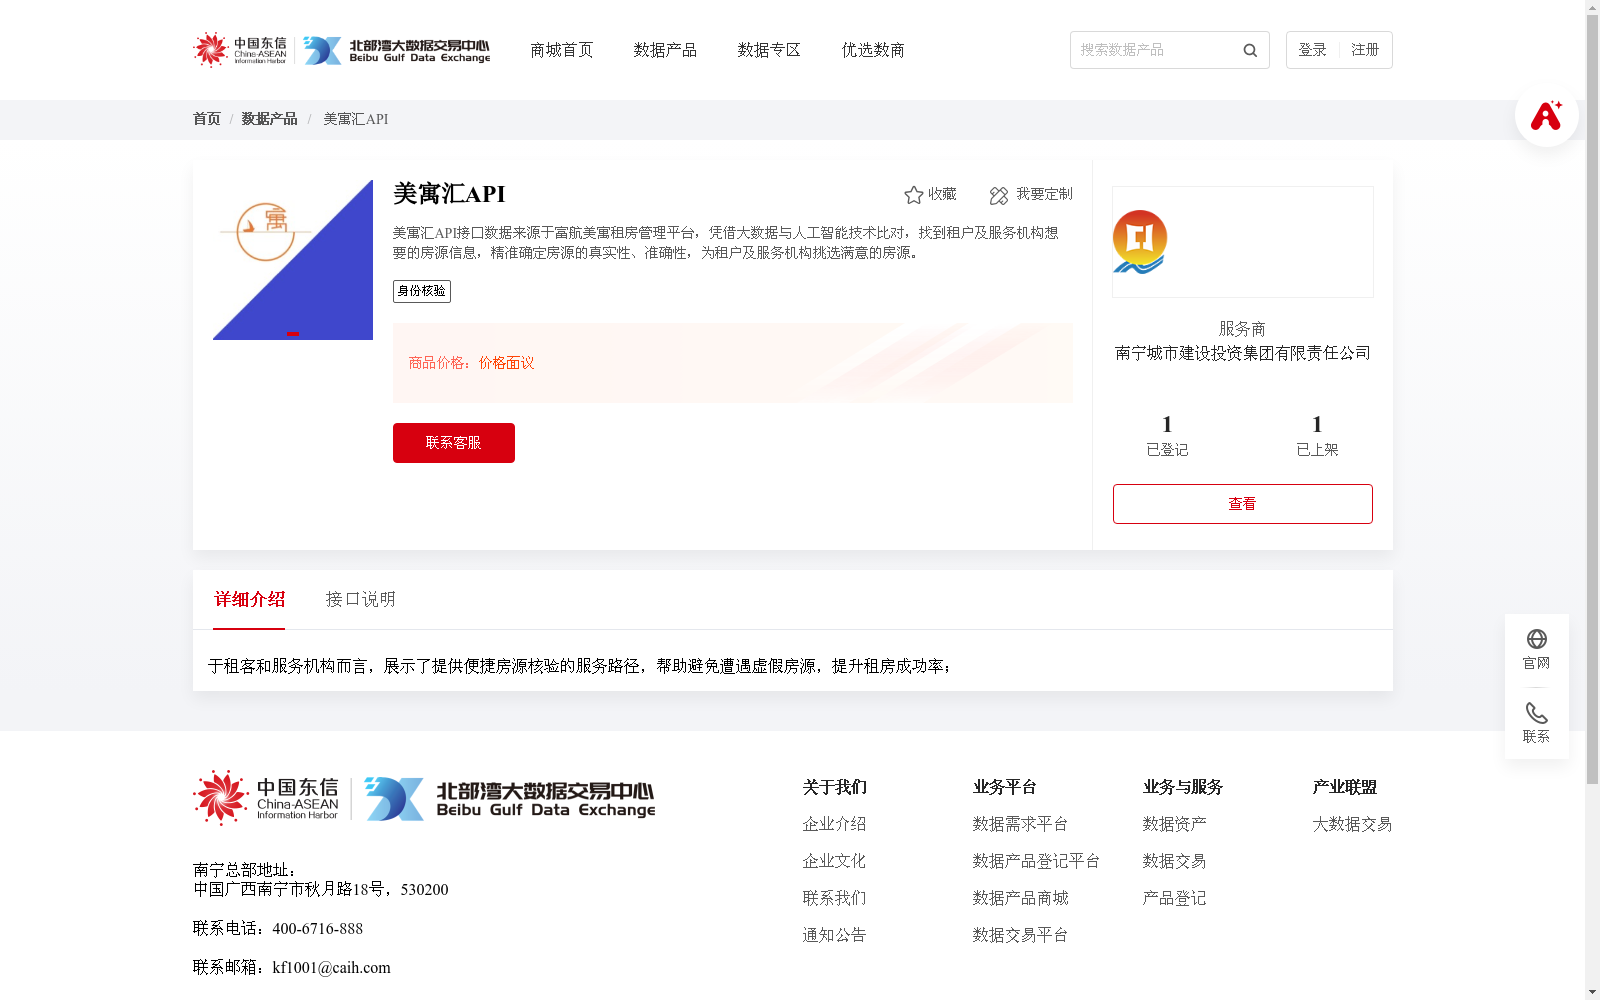Click the 身份核验 tag

pos(422,291)
